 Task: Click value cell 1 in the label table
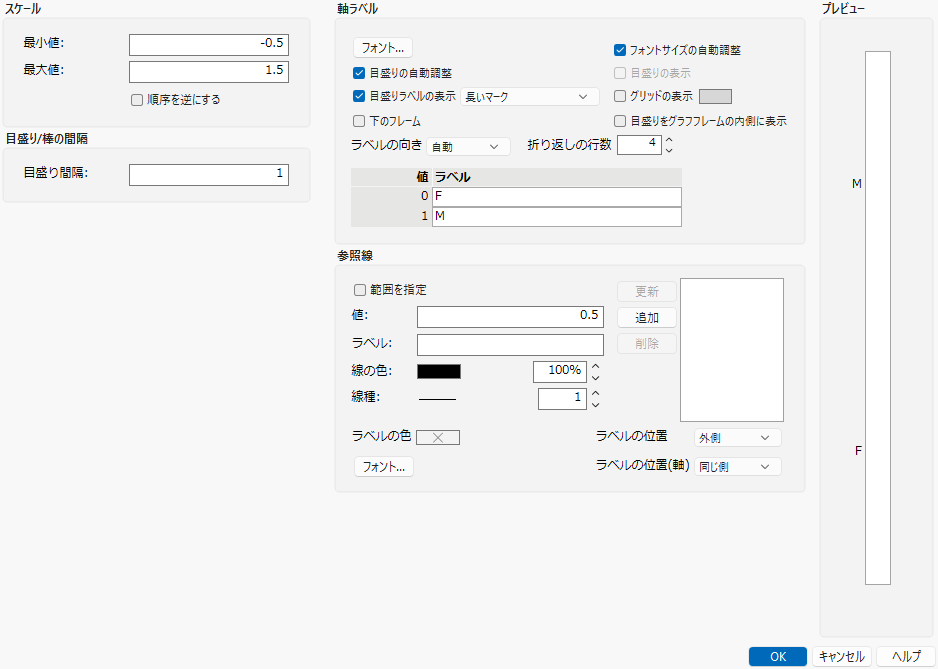pos(391,217)
